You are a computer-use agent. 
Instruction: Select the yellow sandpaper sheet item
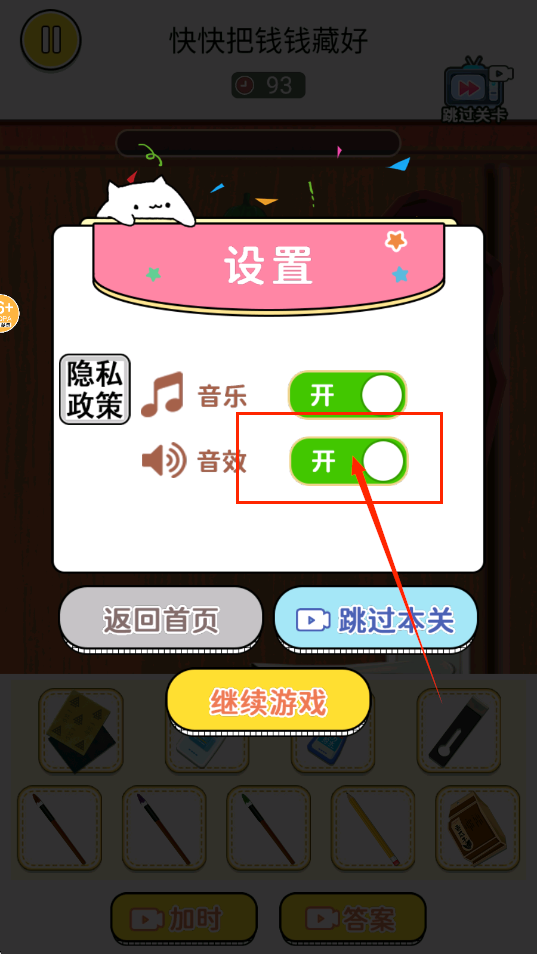81,730
